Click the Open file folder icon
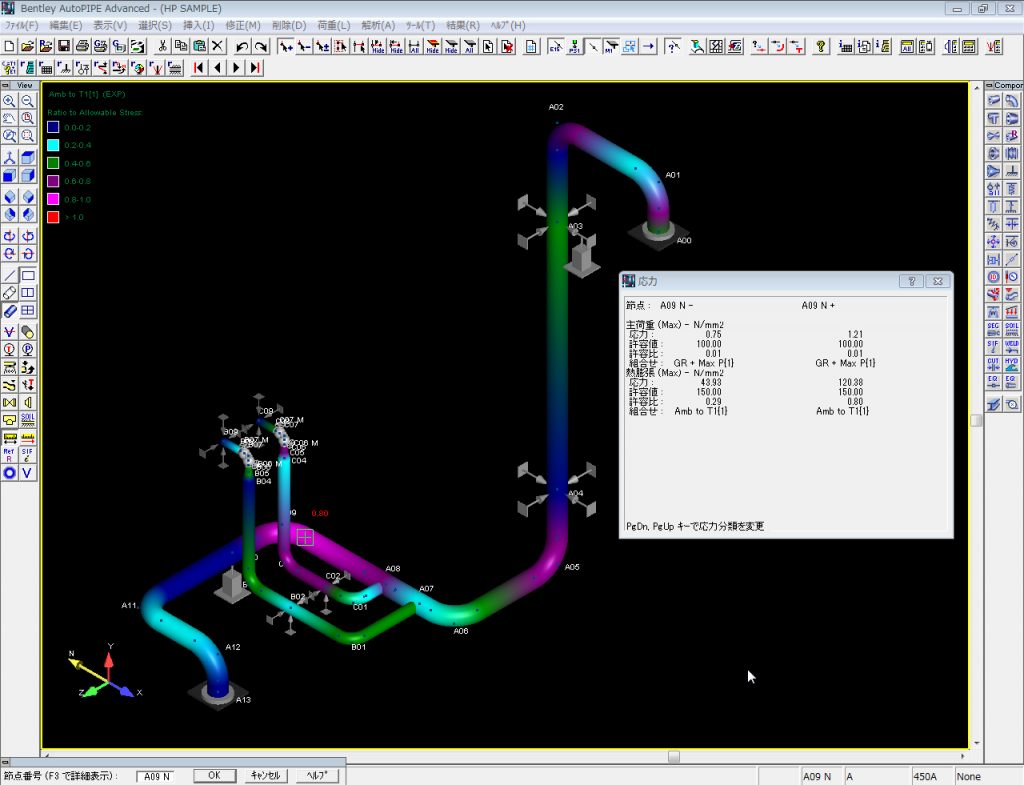Viewport: 1024px width, 785px height. coord(27,46)
